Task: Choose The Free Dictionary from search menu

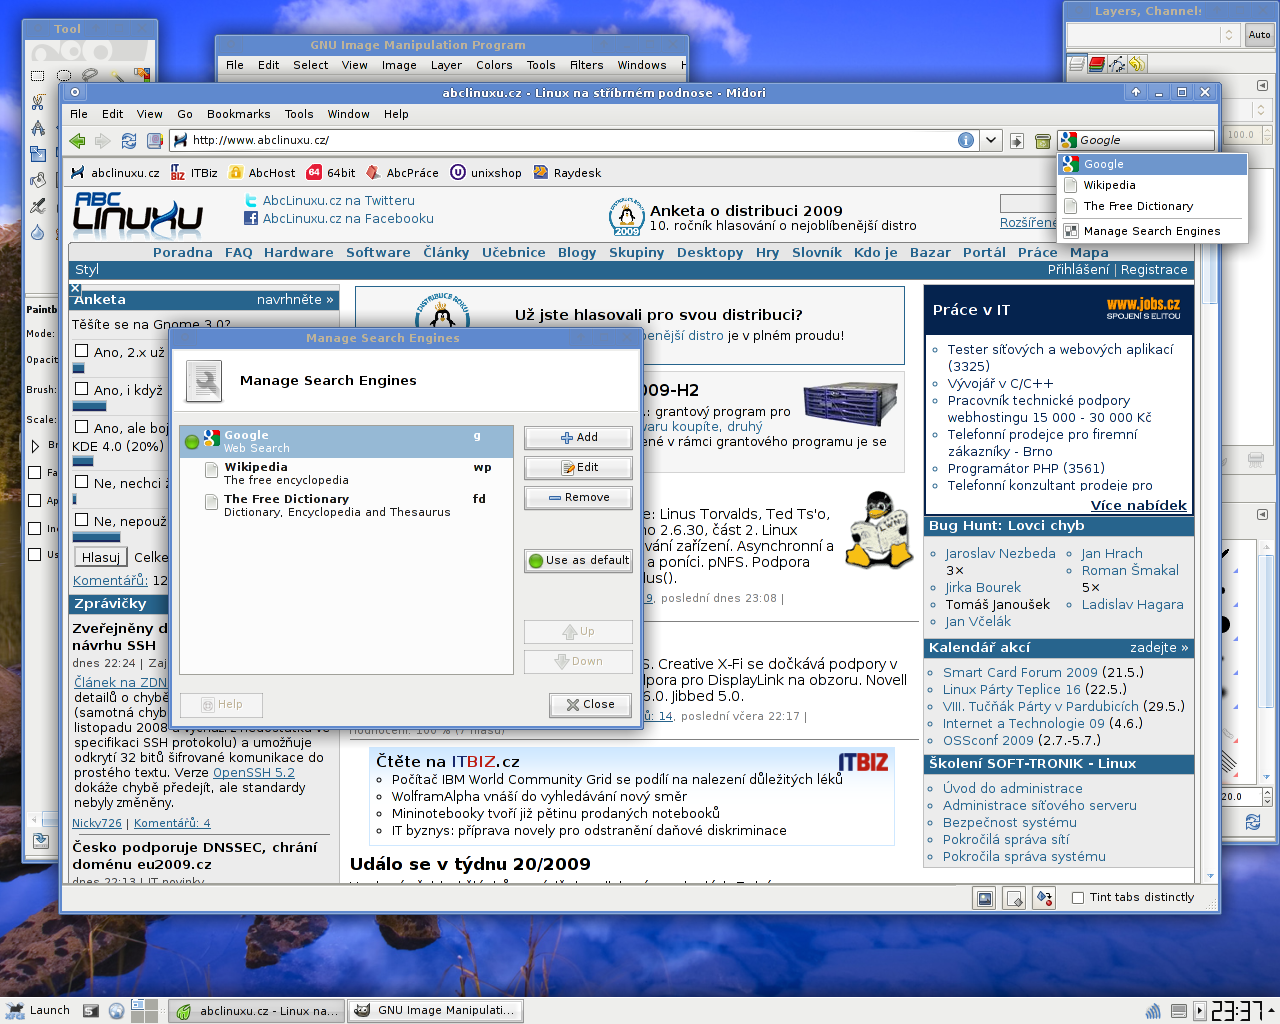Action: click(x=1152, y=206)
